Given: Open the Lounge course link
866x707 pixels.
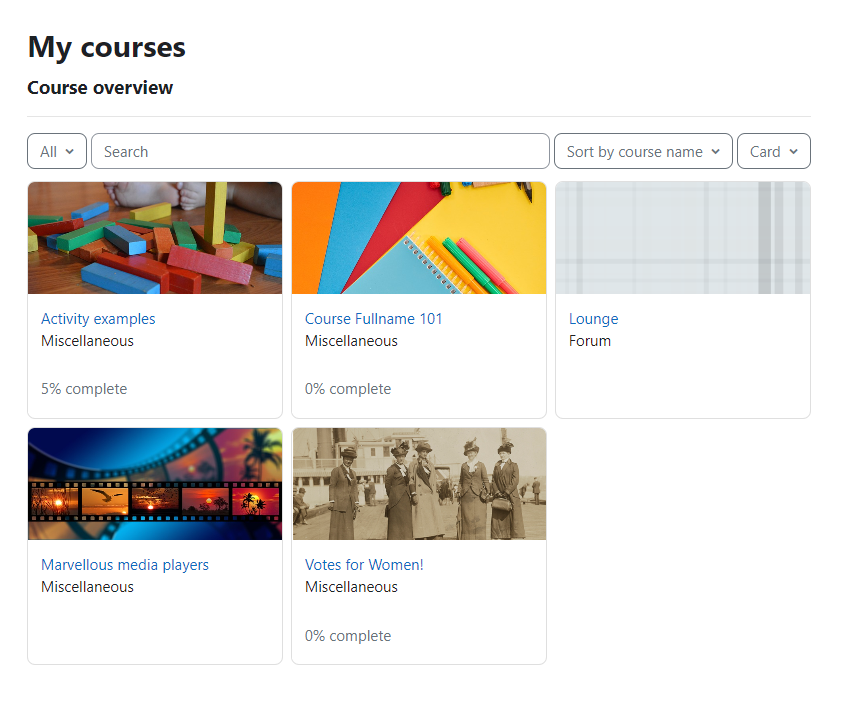Looking at the screenshot, I should click(594, 319).
